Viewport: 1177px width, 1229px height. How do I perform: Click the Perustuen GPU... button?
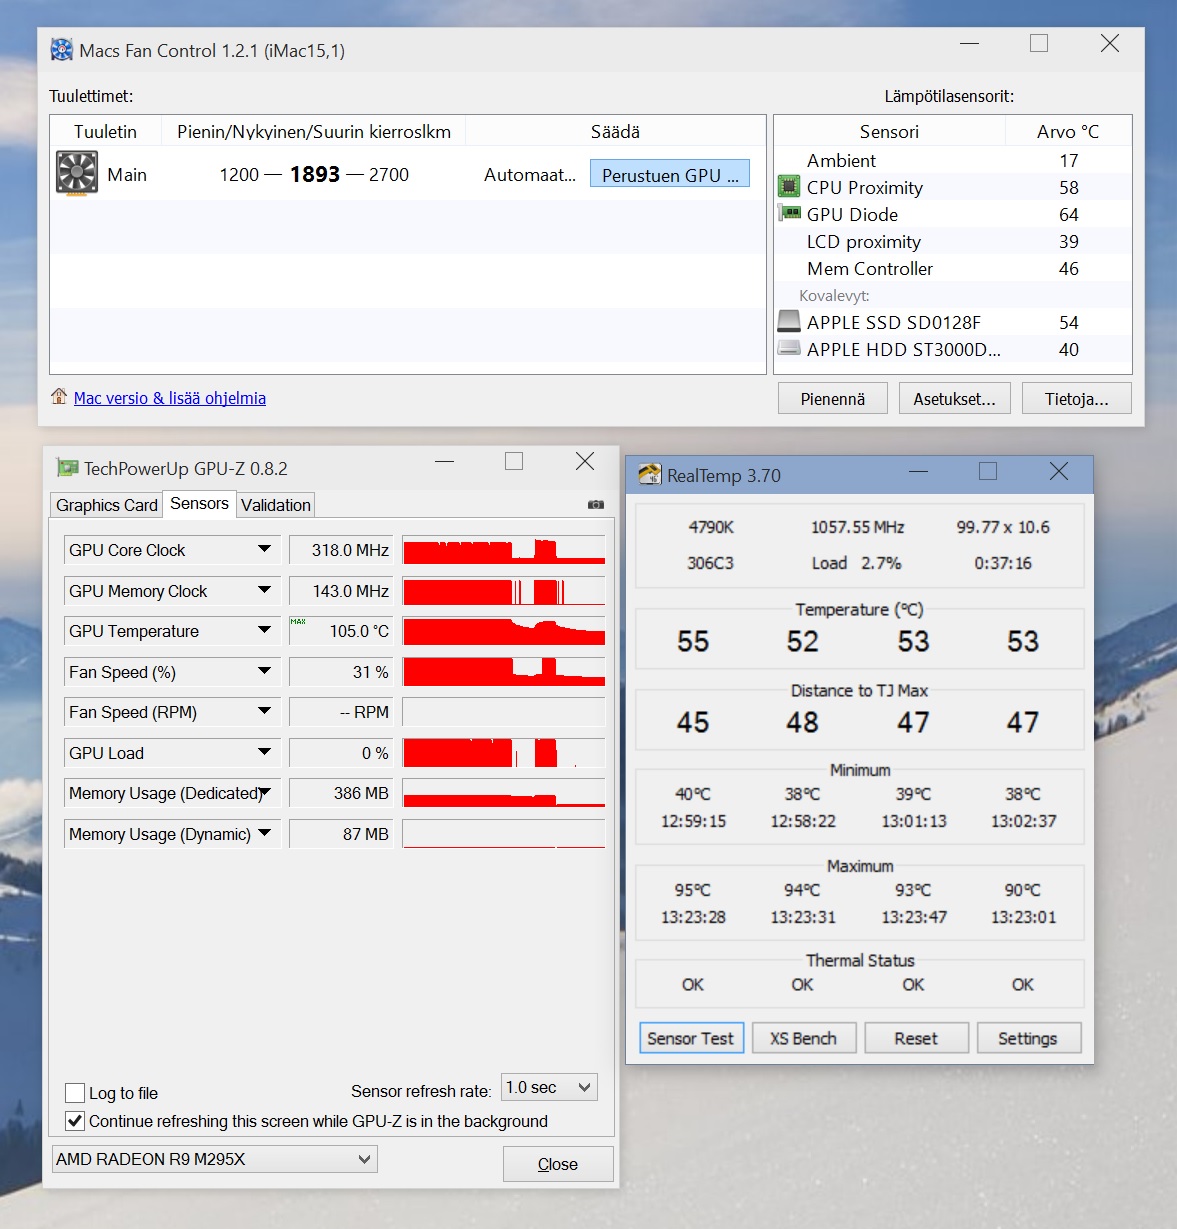(670, 174)
